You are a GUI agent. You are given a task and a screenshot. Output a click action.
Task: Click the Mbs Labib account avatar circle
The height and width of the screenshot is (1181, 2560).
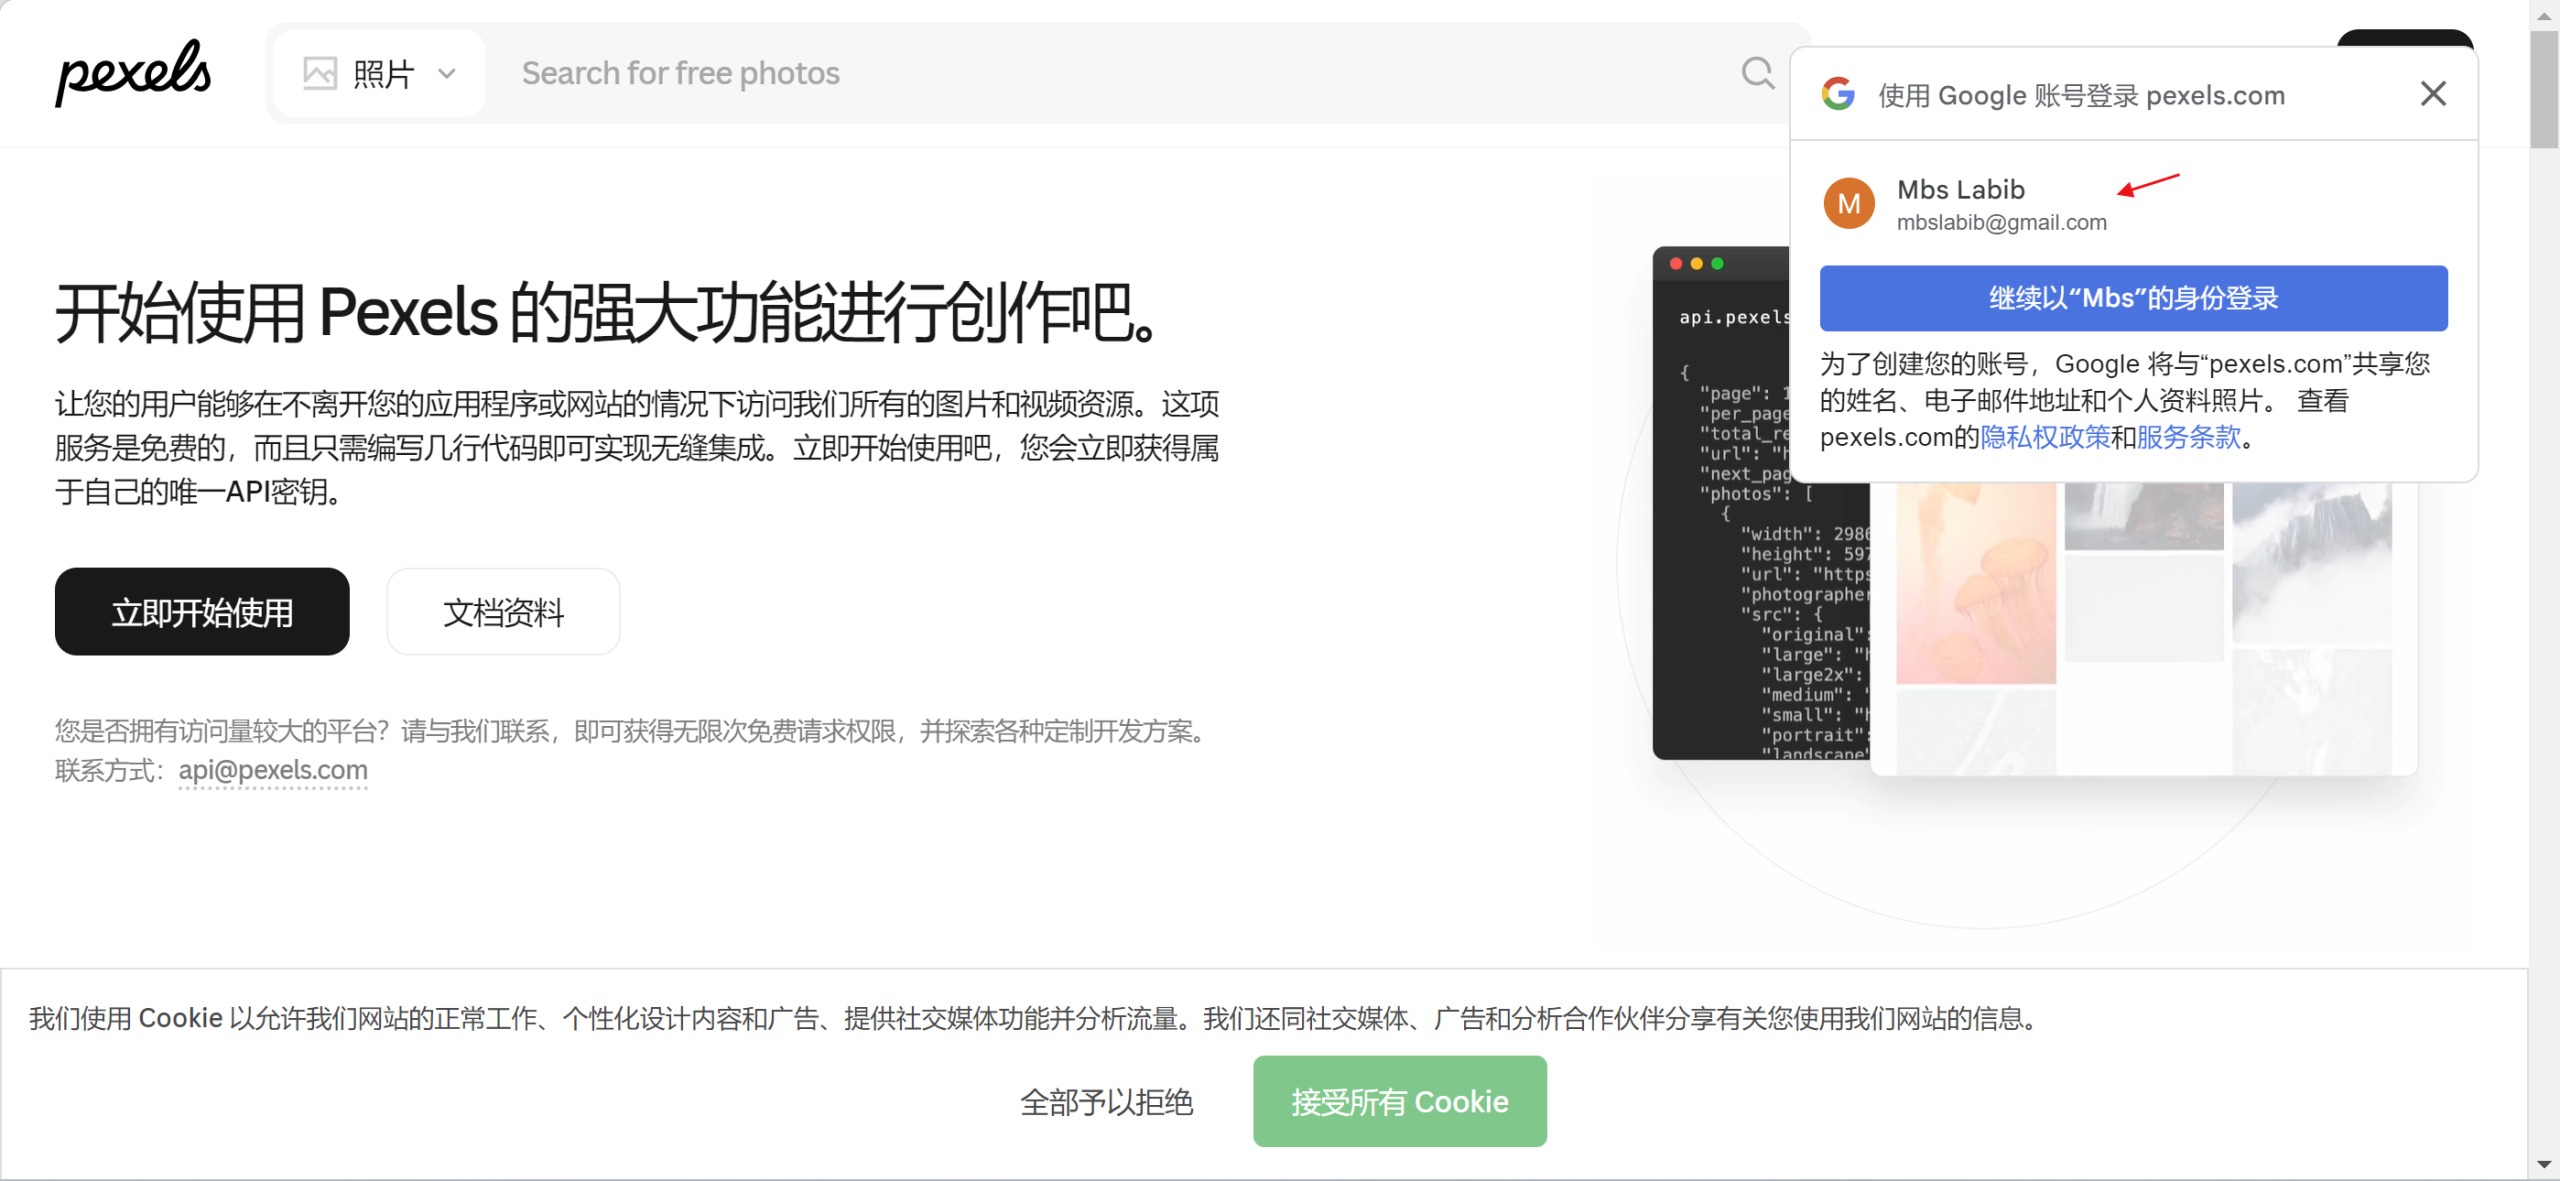pyautogui.click(x=1849, y=203)
